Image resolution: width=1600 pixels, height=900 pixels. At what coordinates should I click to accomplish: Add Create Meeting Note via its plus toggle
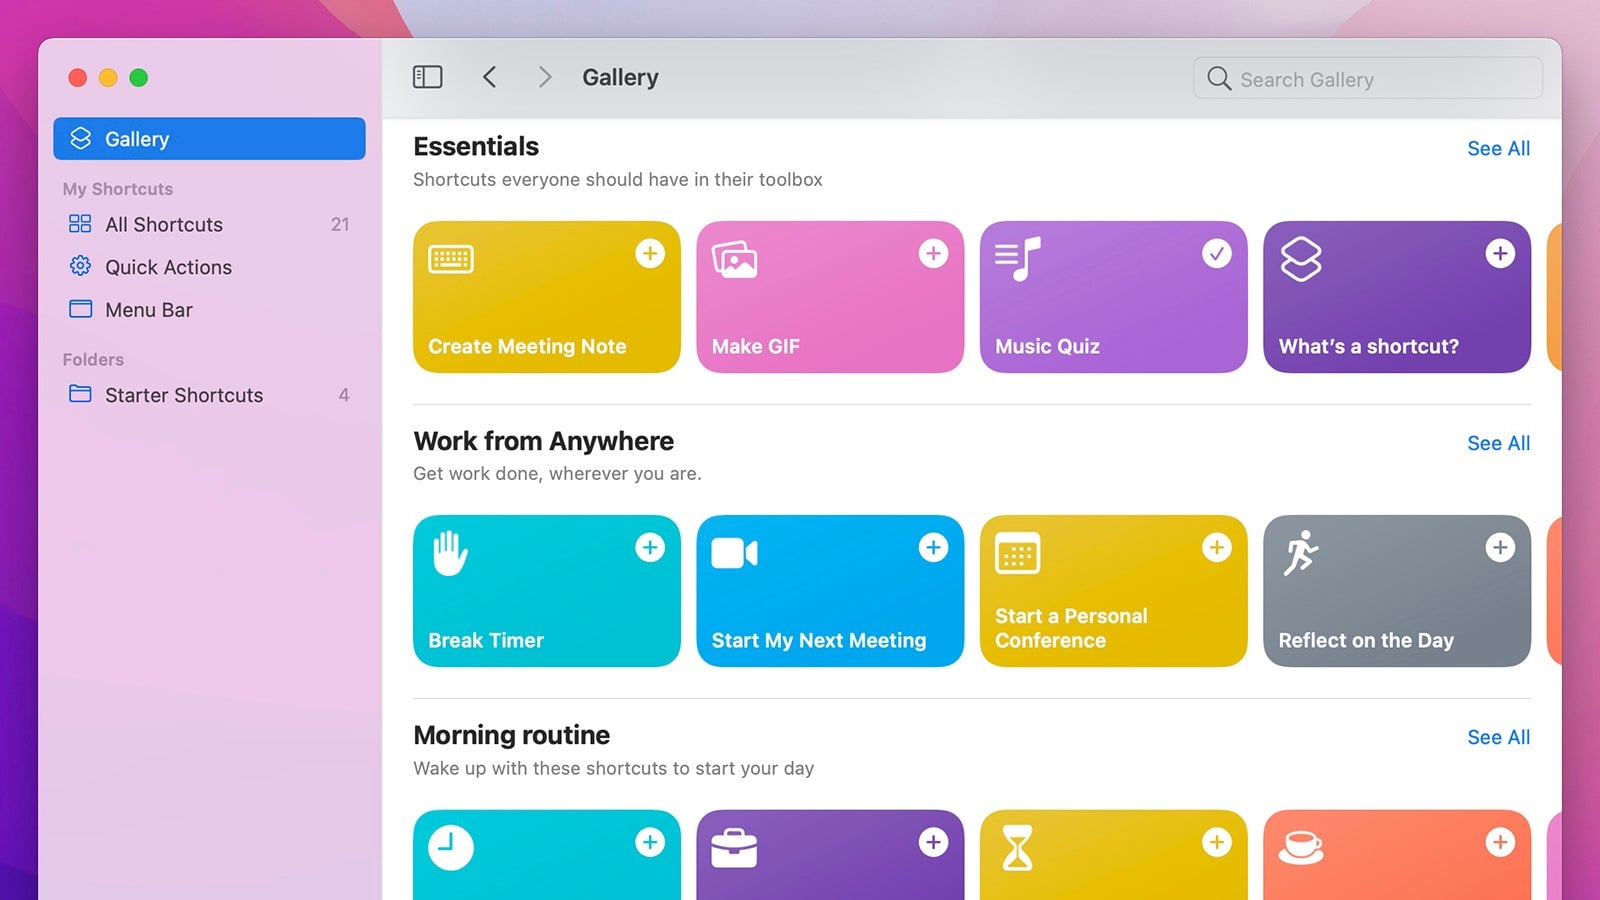click(x=649, y=254)
